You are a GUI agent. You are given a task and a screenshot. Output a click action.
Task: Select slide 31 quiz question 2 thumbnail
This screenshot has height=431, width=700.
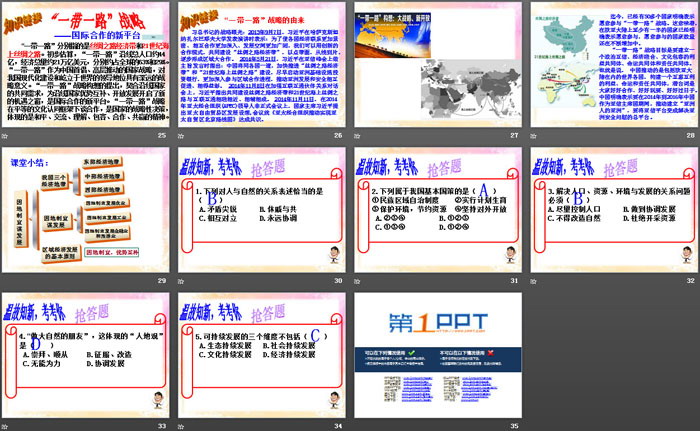coord(438,210)
